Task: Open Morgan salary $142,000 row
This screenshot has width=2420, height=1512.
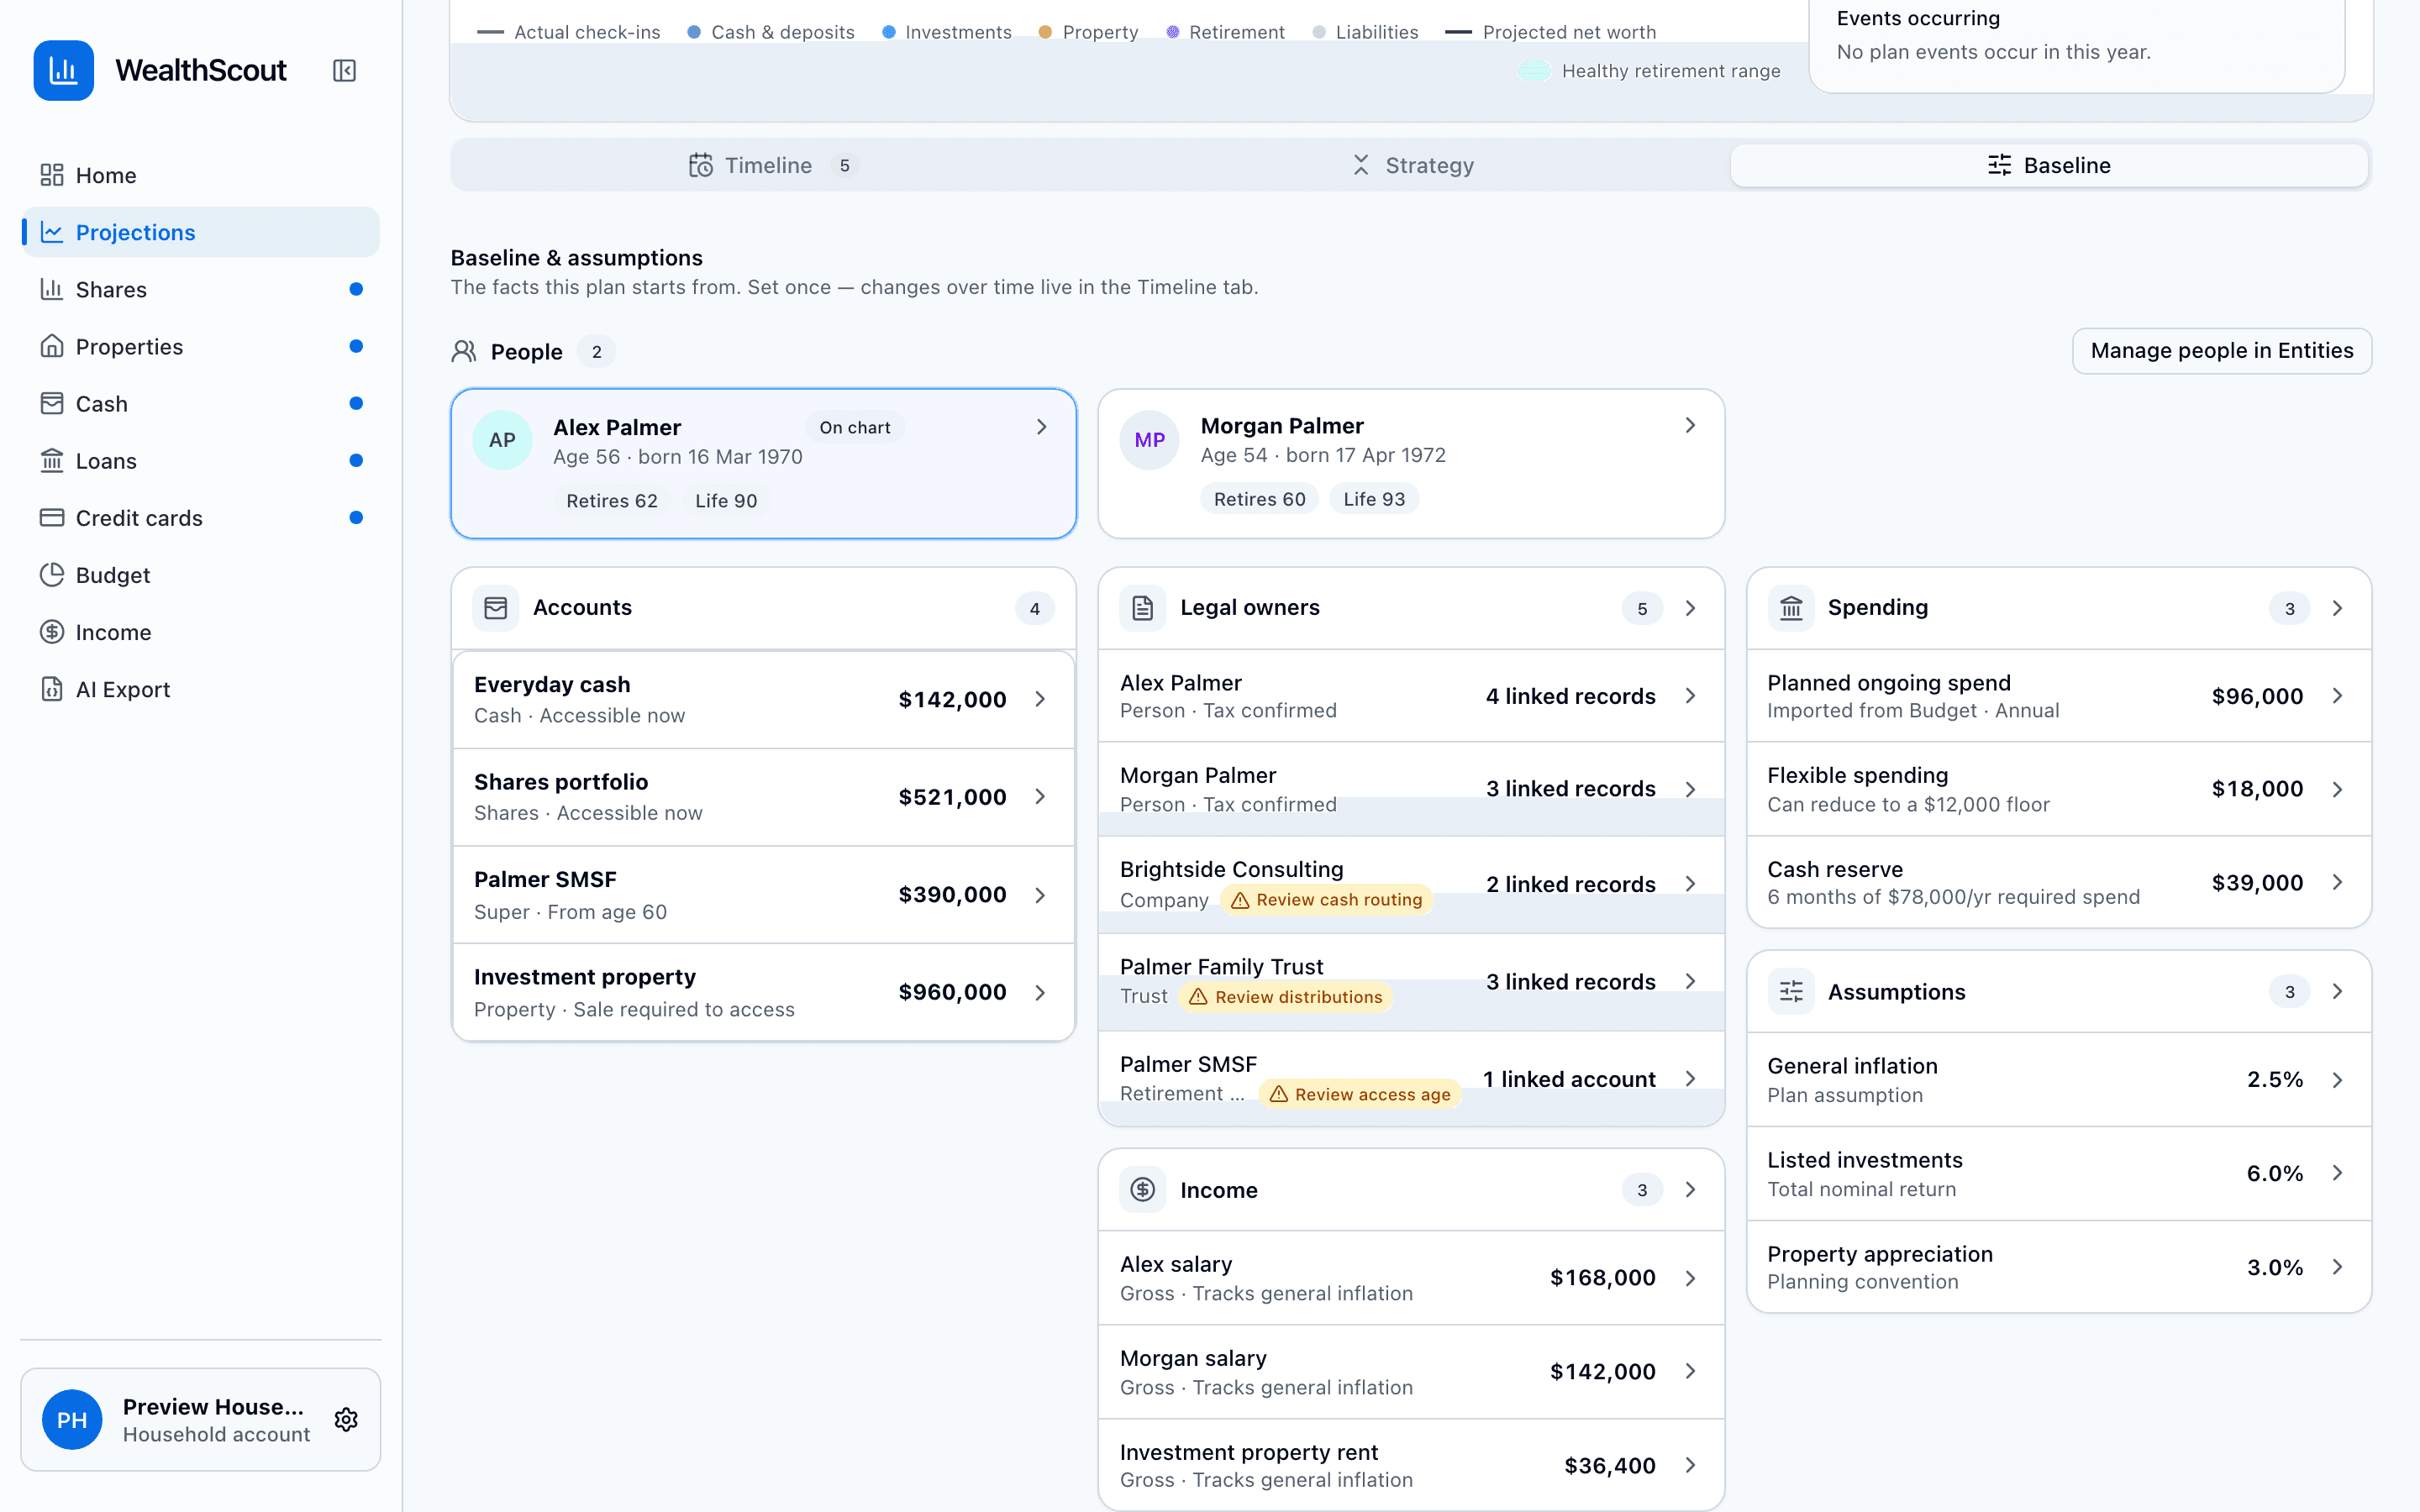Action: [x=1411, y=1372]
